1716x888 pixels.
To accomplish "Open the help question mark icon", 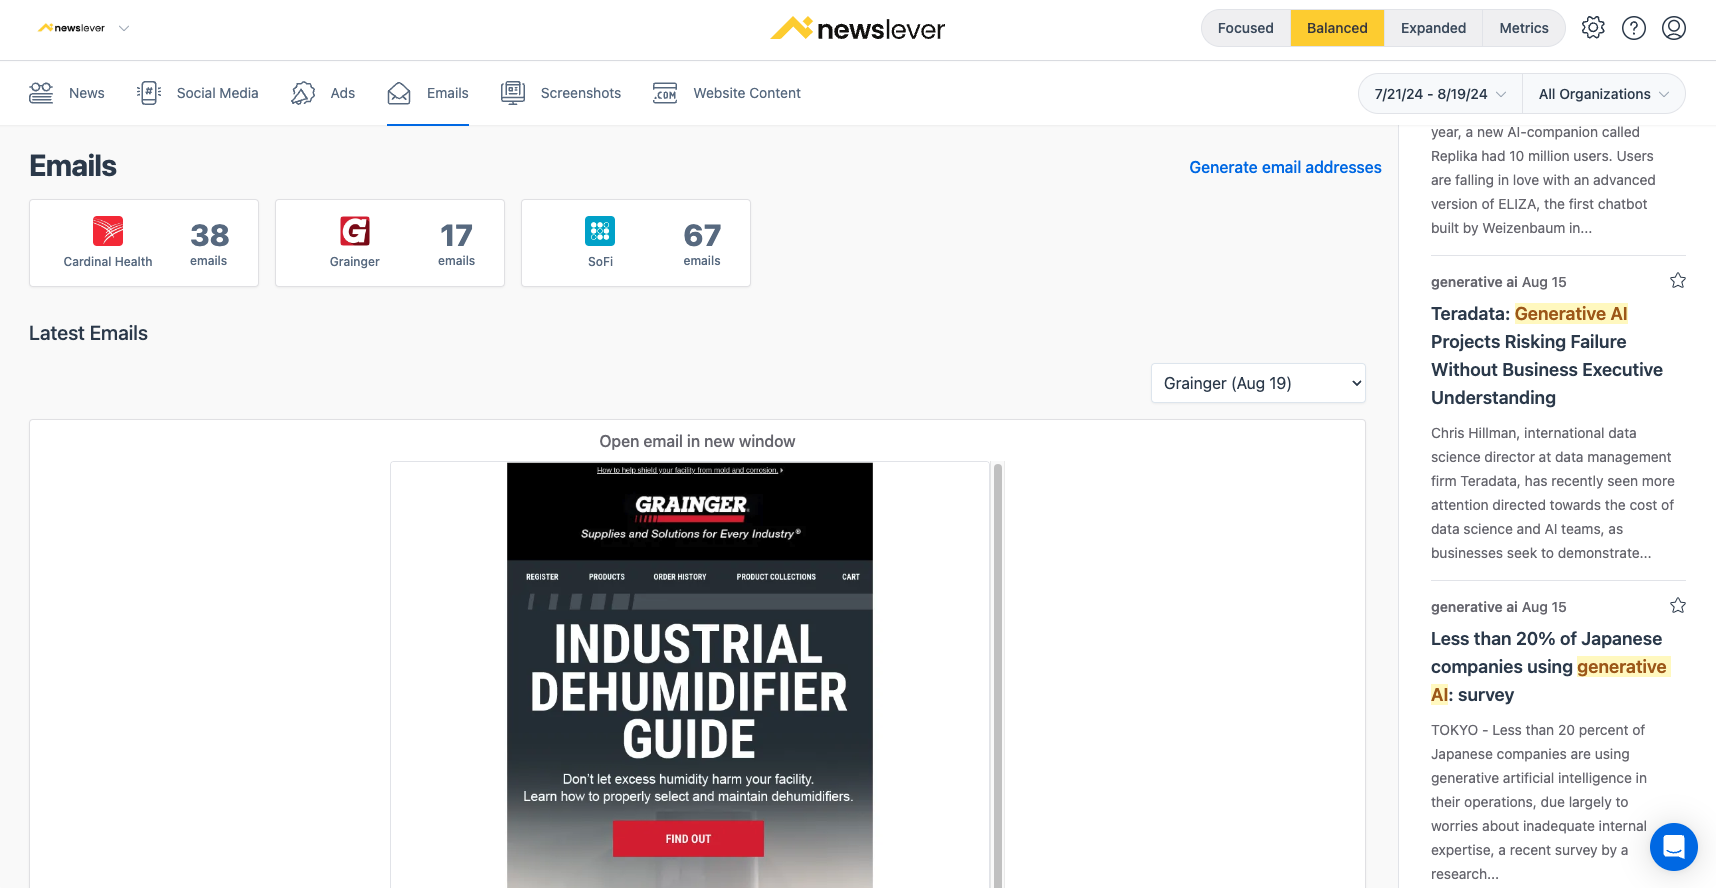I will (x=1634, y=28).
